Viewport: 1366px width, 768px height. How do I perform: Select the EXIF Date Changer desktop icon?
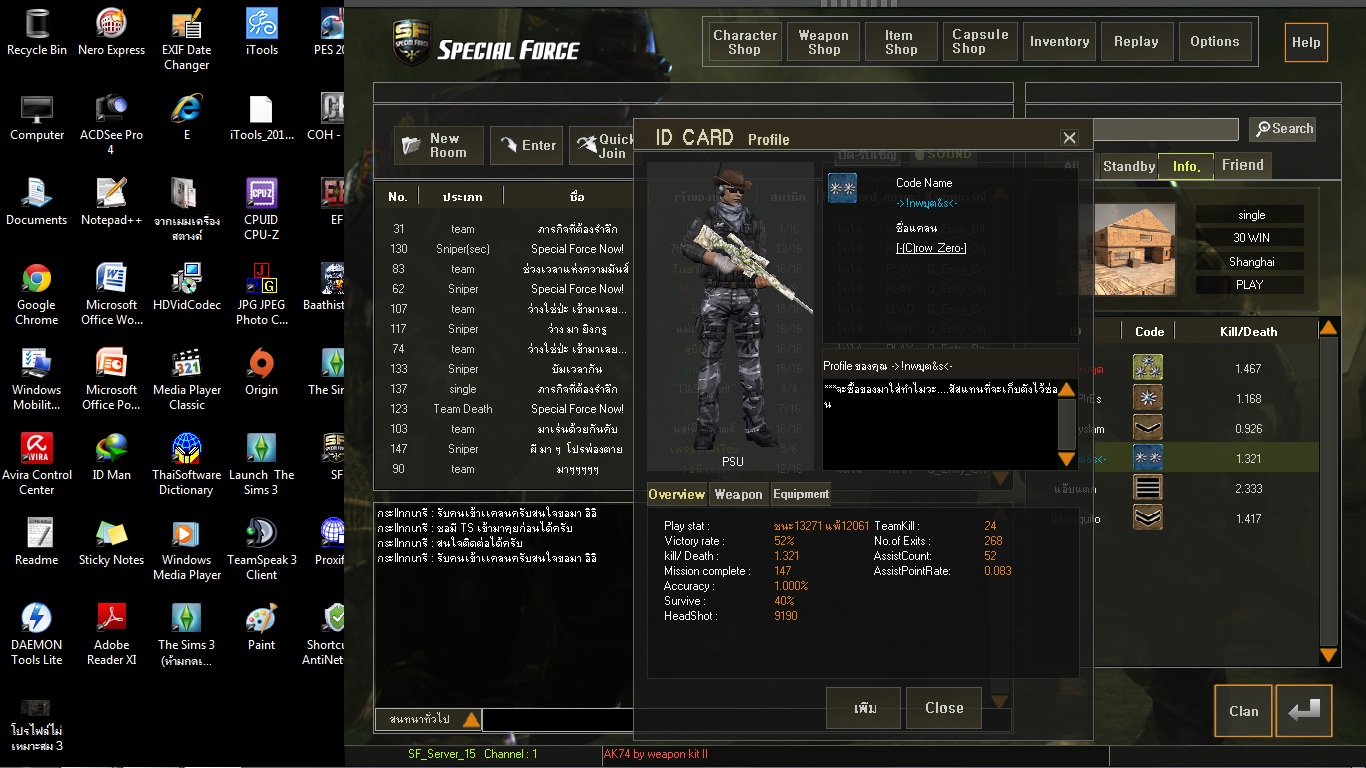(186, 40)
